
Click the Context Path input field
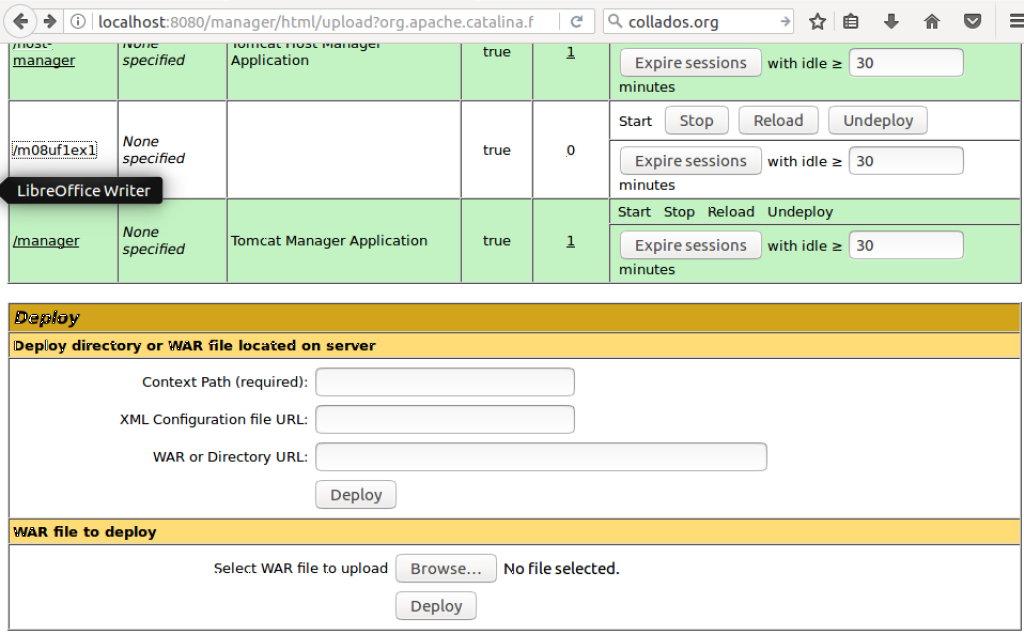click(445, 382)
